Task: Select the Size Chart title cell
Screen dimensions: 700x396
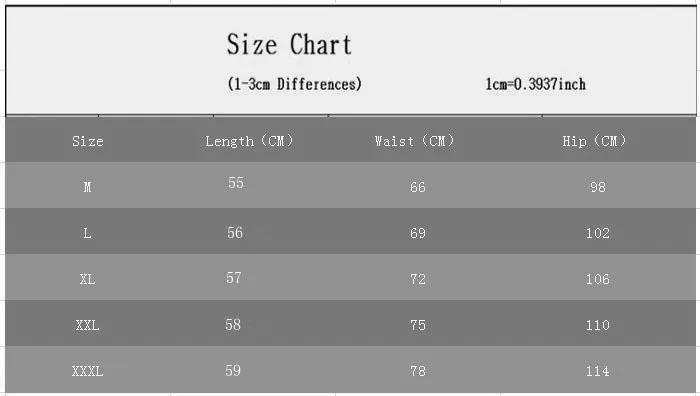Action: point(289,45)
